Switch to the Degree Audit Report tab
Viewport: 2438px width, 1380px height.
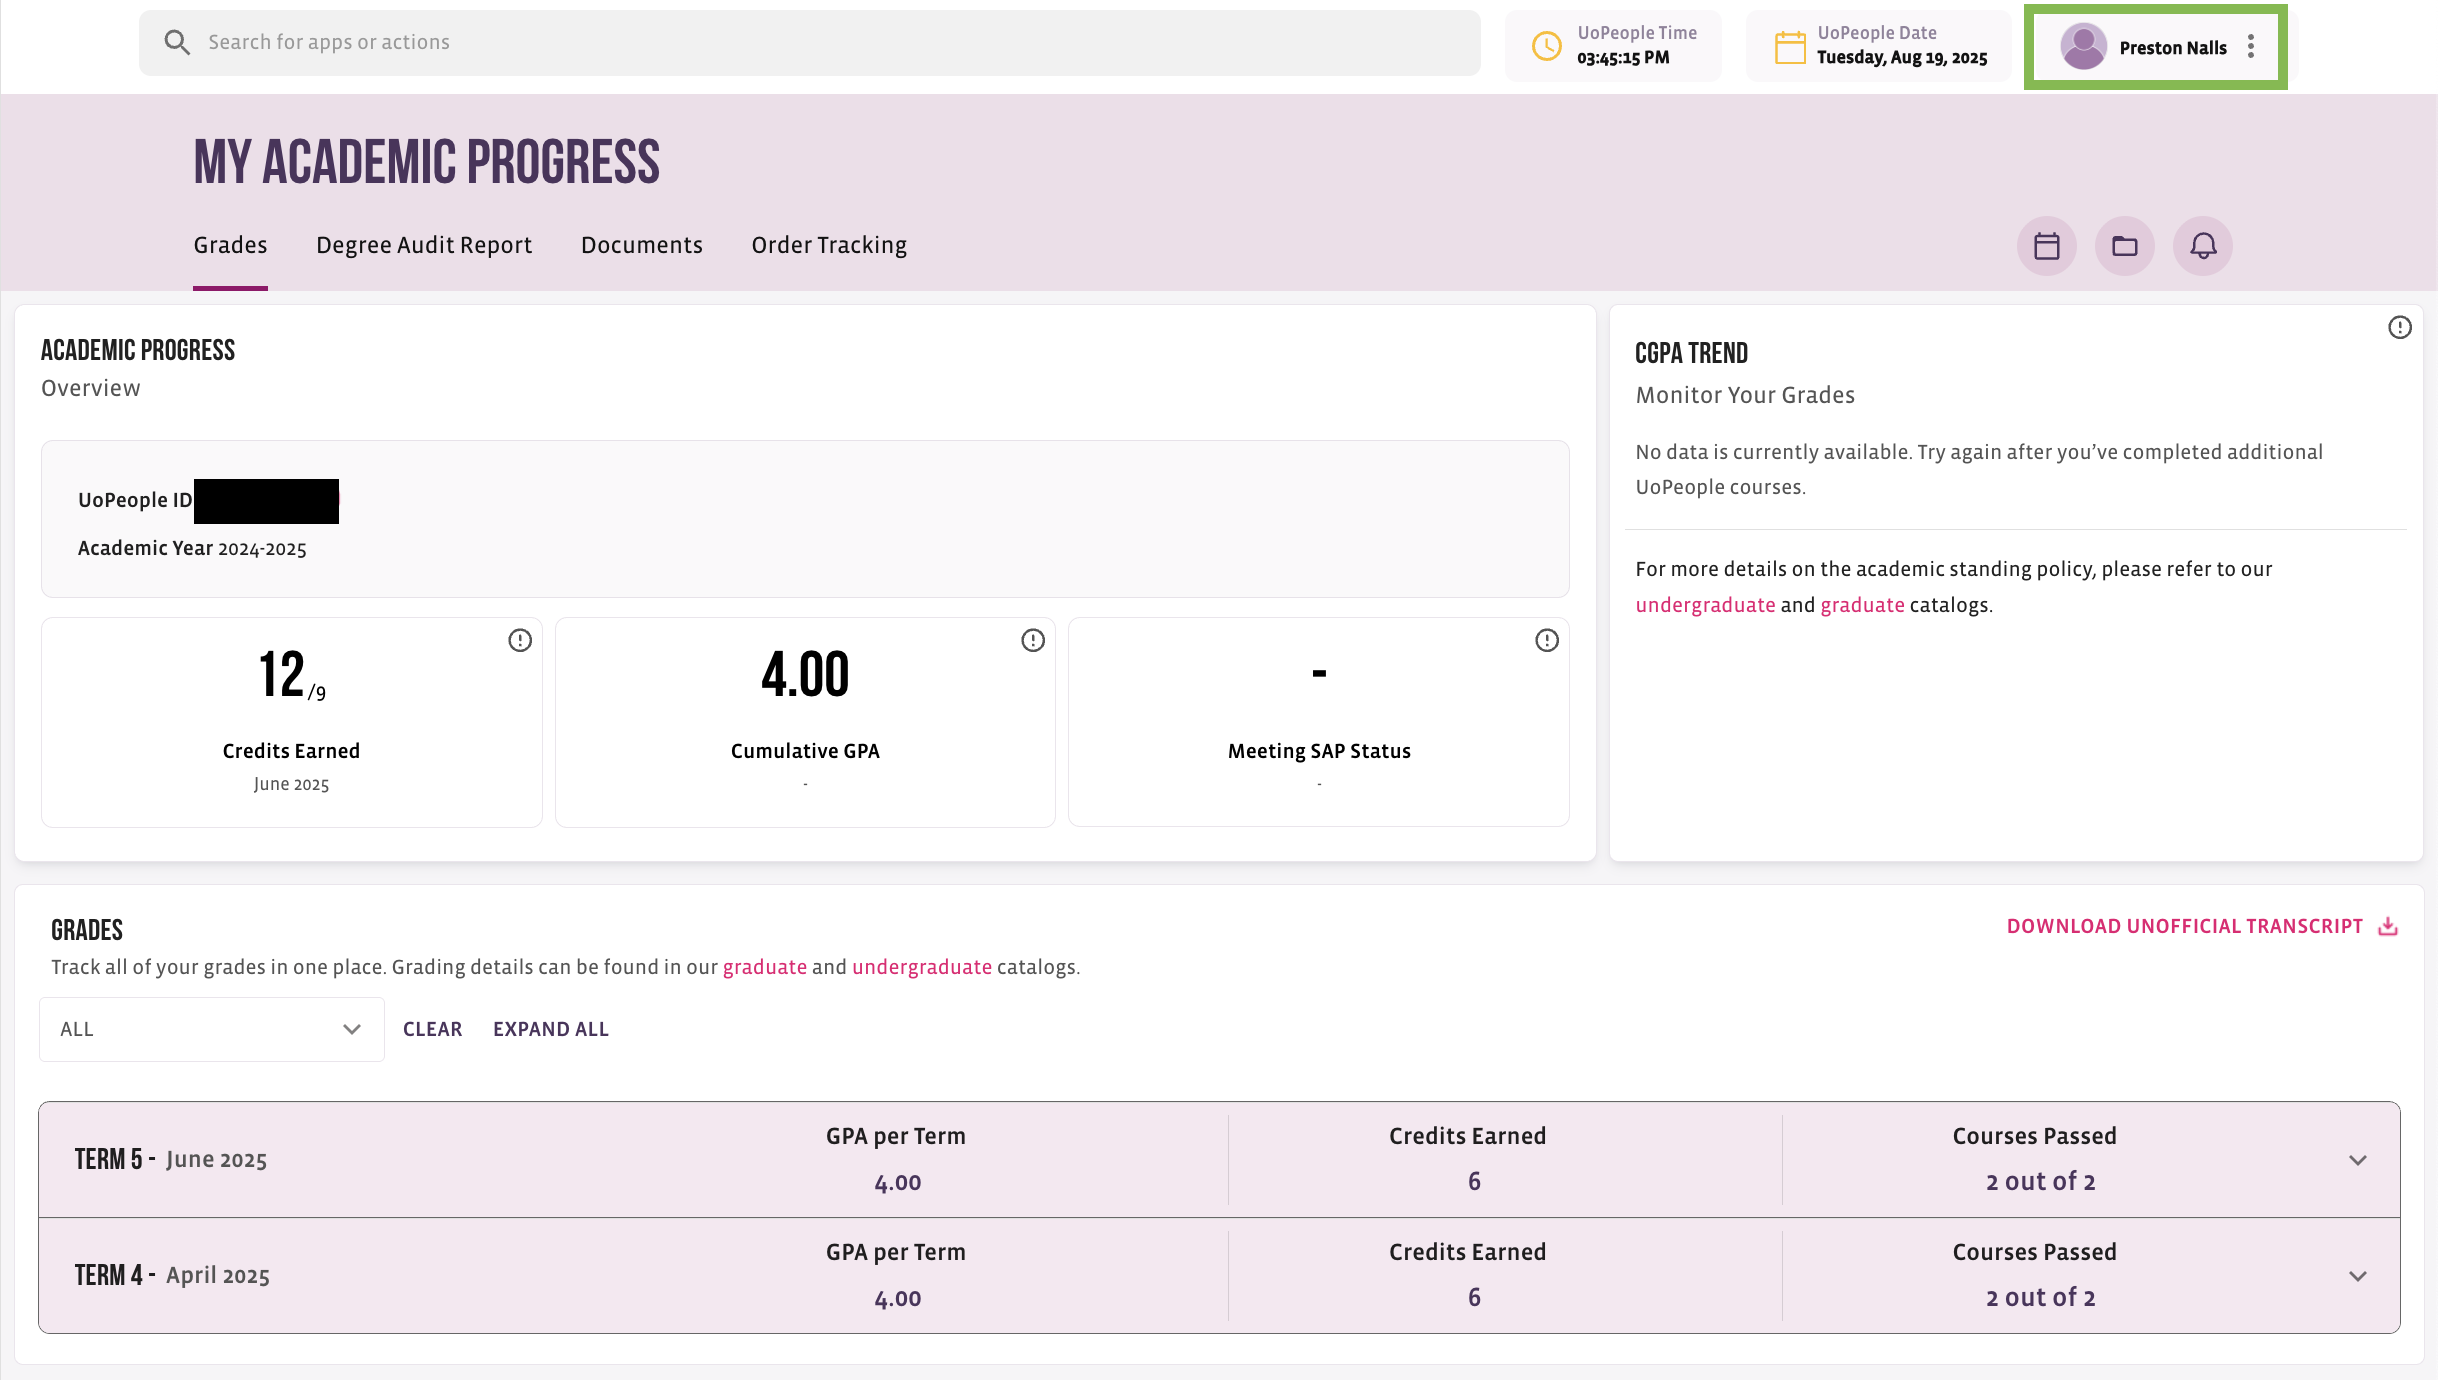click(x=424, y=245)
